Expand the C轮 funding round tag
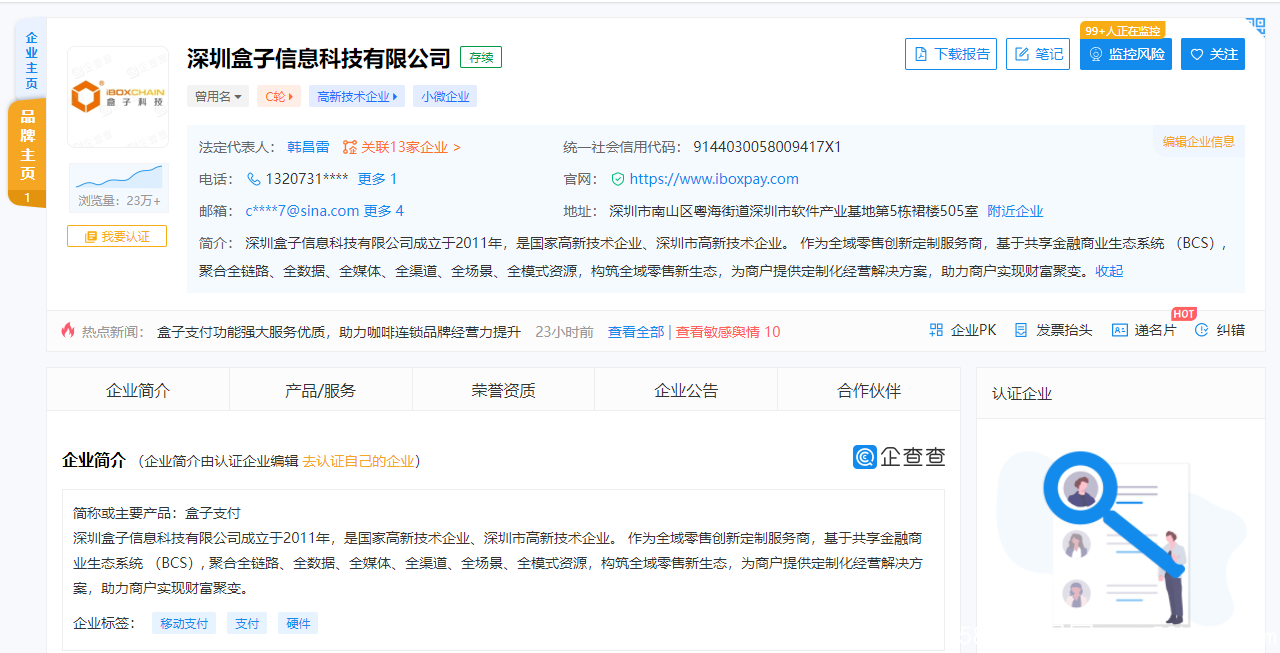The image size is (1280, 653). tap(278, 97)
